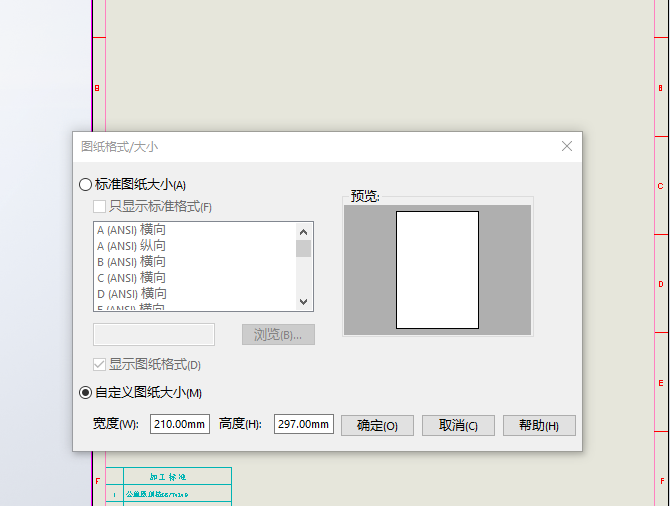Click the sheet format file path field
This screenshot has width=670, height=506.
(154, 334)
